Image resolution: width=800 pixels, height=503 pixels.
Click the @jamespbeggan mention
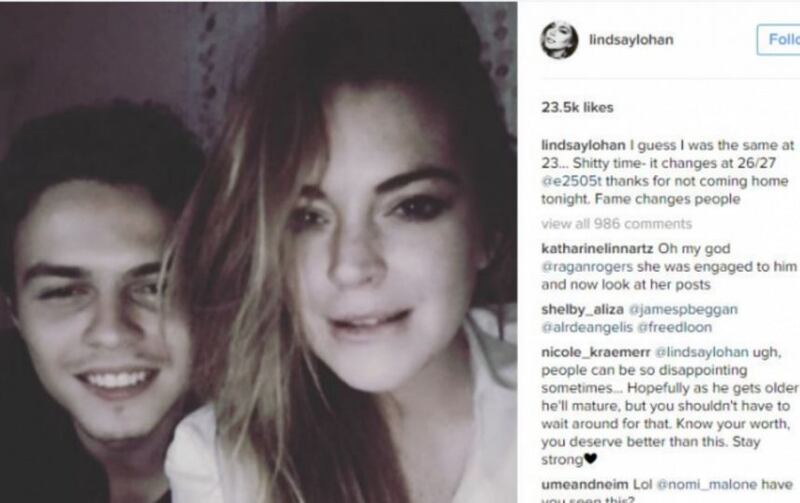683,309
